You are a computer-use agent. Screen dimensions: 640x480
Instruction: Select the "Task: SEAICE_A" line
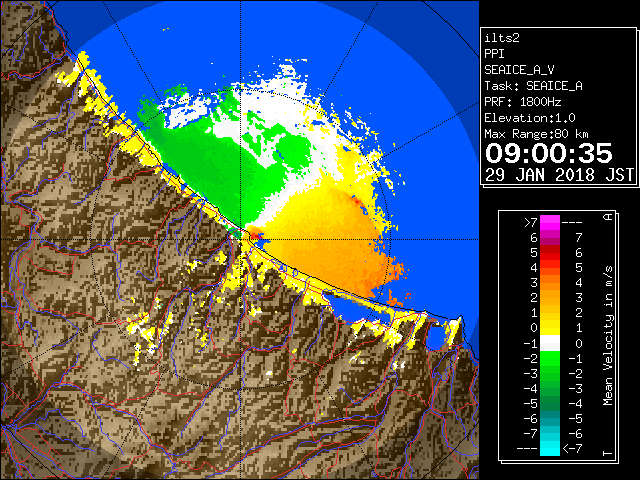(x=533, y=86)
